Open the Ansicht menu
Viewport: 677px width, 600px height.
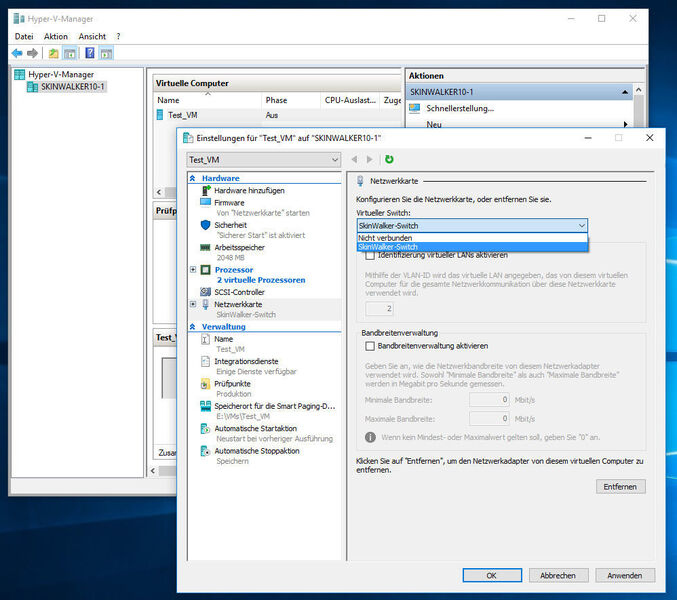(x=92, y=37)
